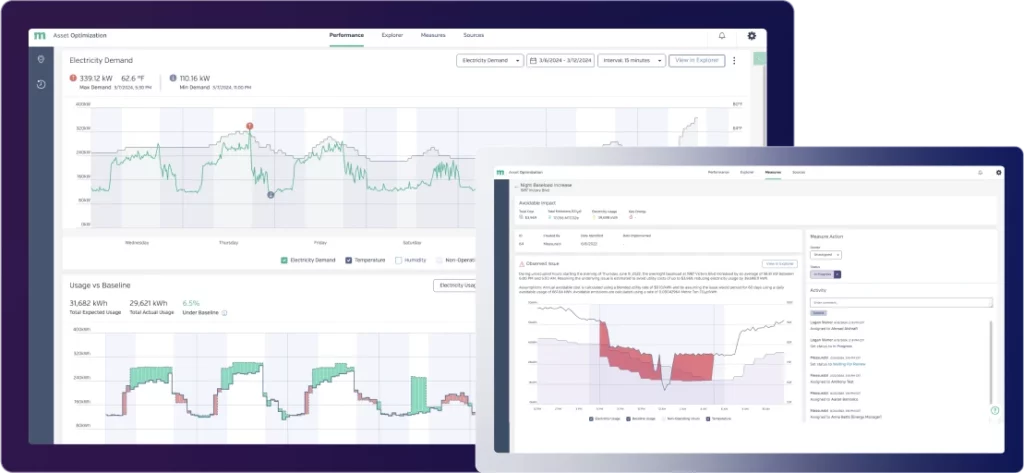Click the Gas Energy flame icon
Viewport: 1024px width, 473px height.
tap(631, 217)
